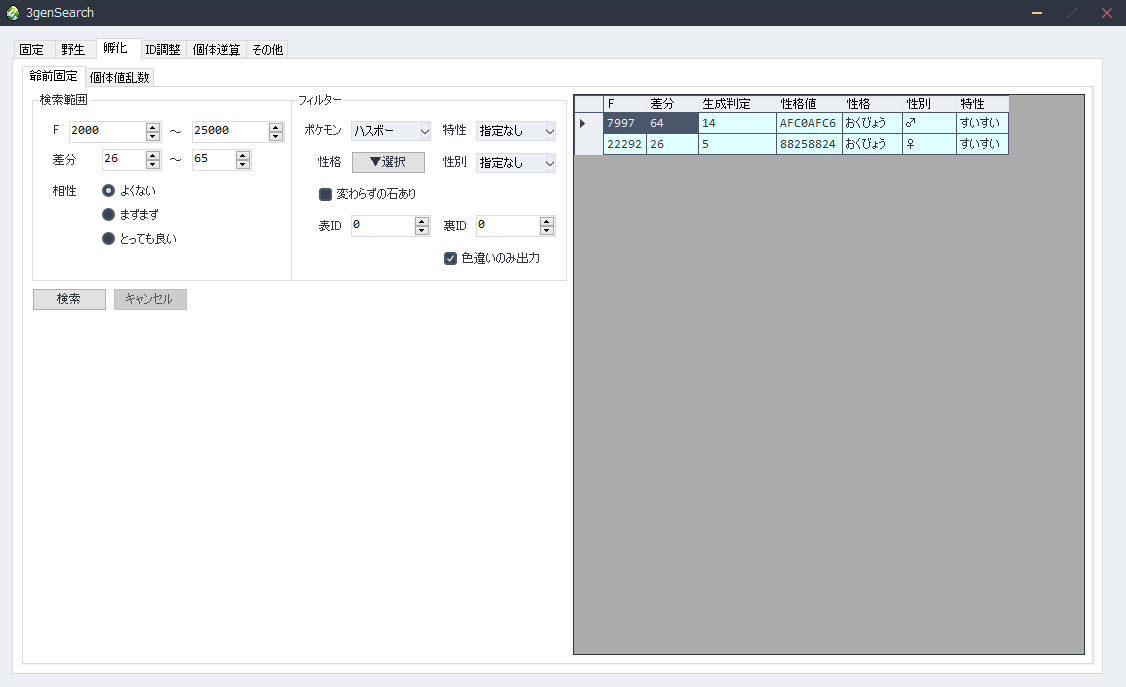Switch to the 個体値乱数 sub-tab
This screenshot has width=1126, height=687.
[119, 75]
